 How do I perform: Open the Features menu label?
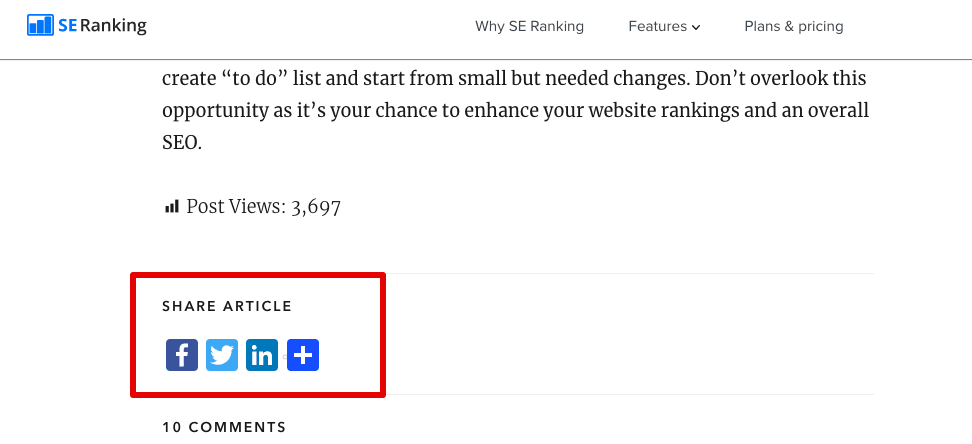658,26
